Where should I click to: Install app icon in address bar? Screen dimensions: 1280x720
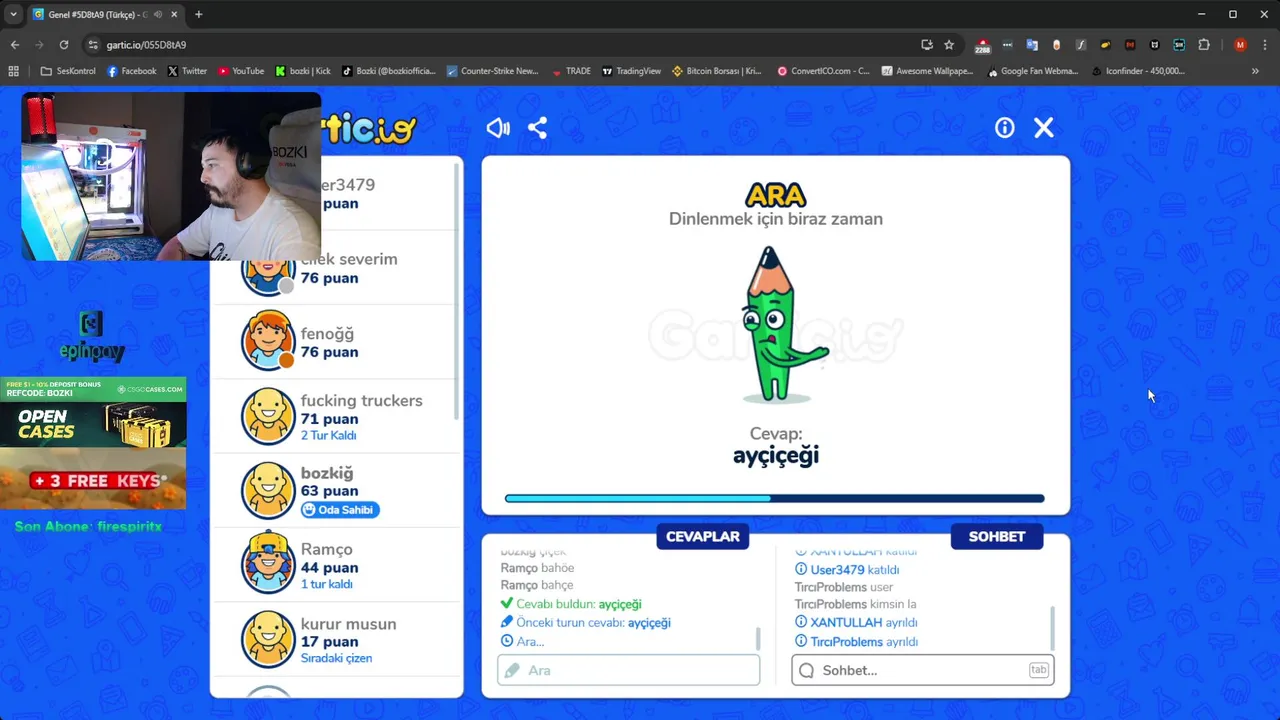pos(927,45)
